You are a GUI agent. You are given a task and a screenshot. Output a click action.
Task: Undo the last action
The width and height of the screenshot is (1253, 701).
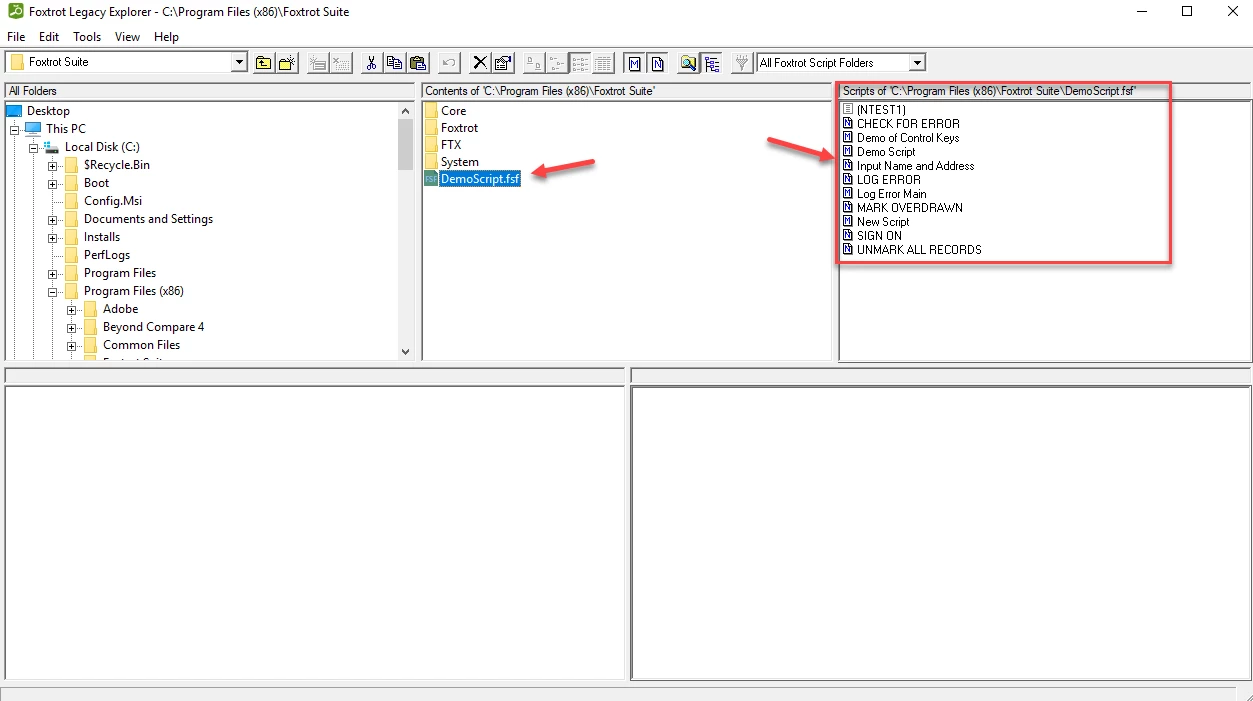pos(449,62)
